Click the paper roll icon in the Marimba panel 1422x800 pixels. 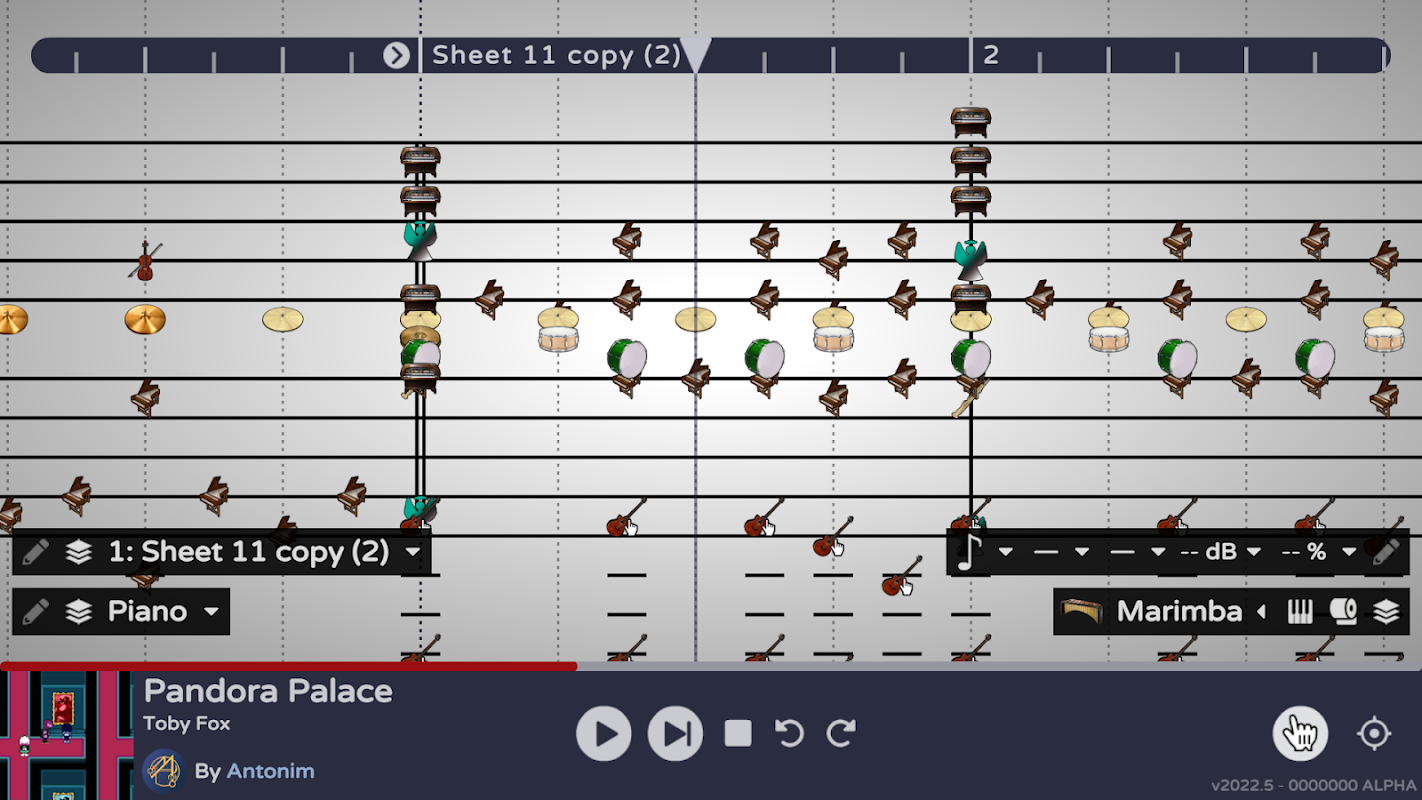pyautogui.click(x=1343, y=611)
